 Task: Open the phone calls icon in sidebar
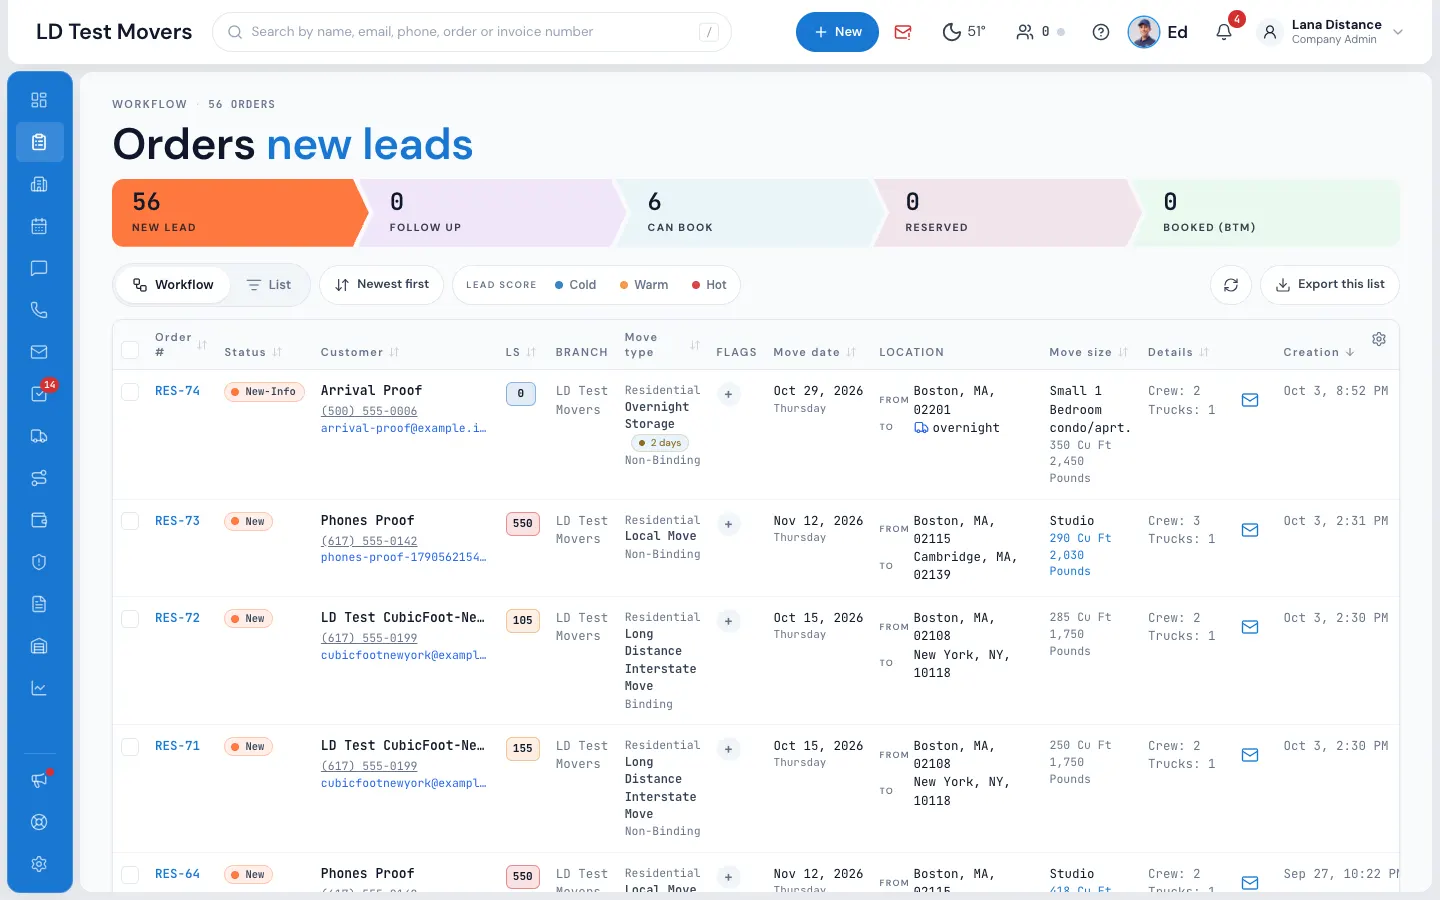coord(39,310)
